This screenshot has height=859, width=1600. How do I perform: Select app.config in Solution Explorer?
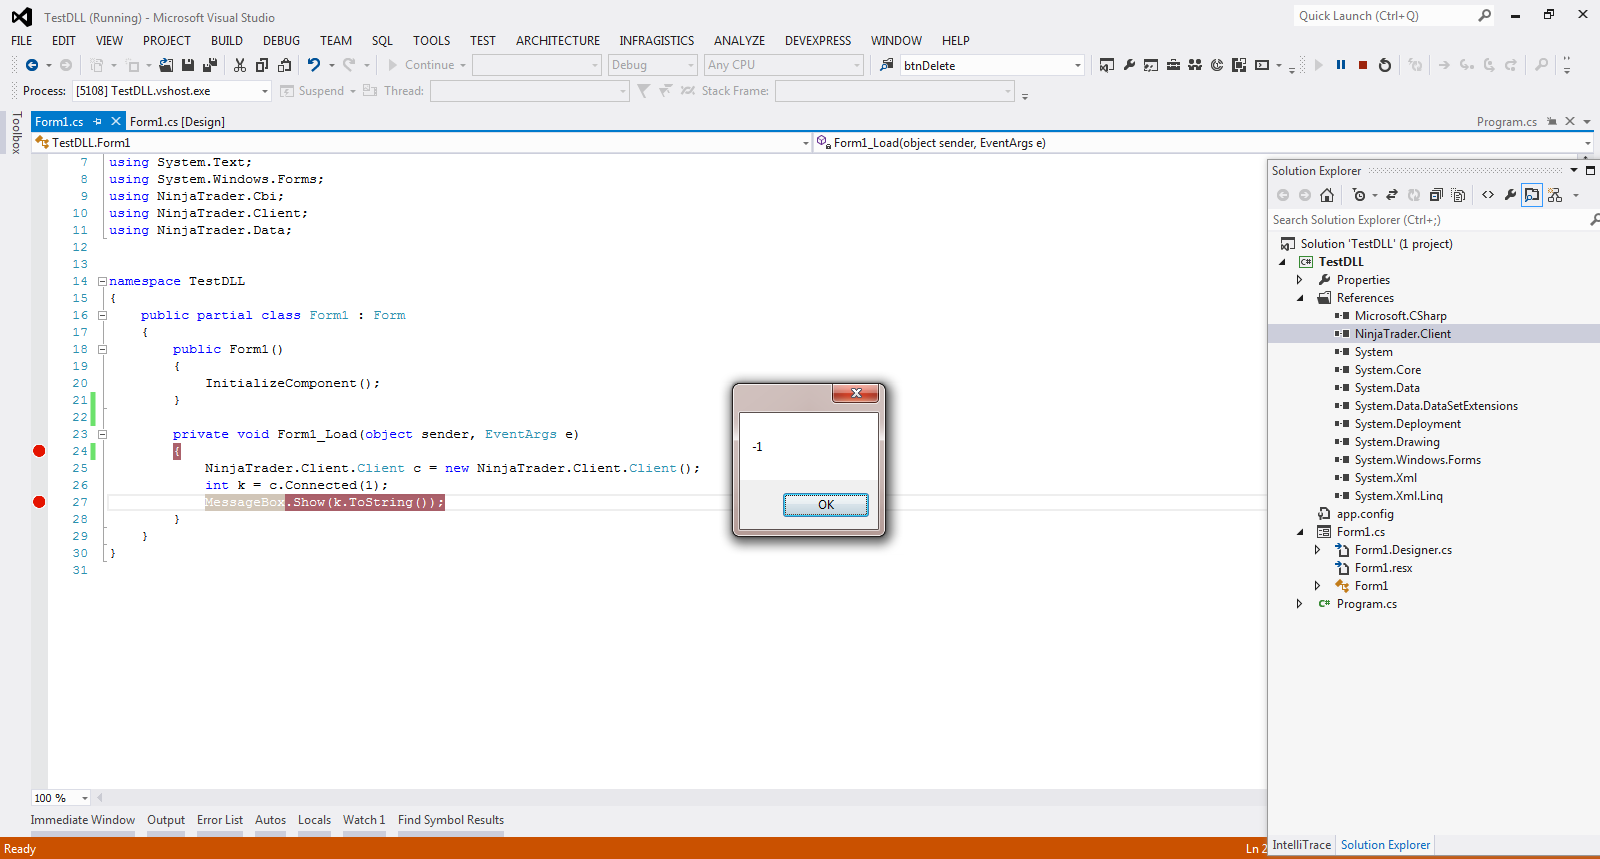pos(1365,514)
